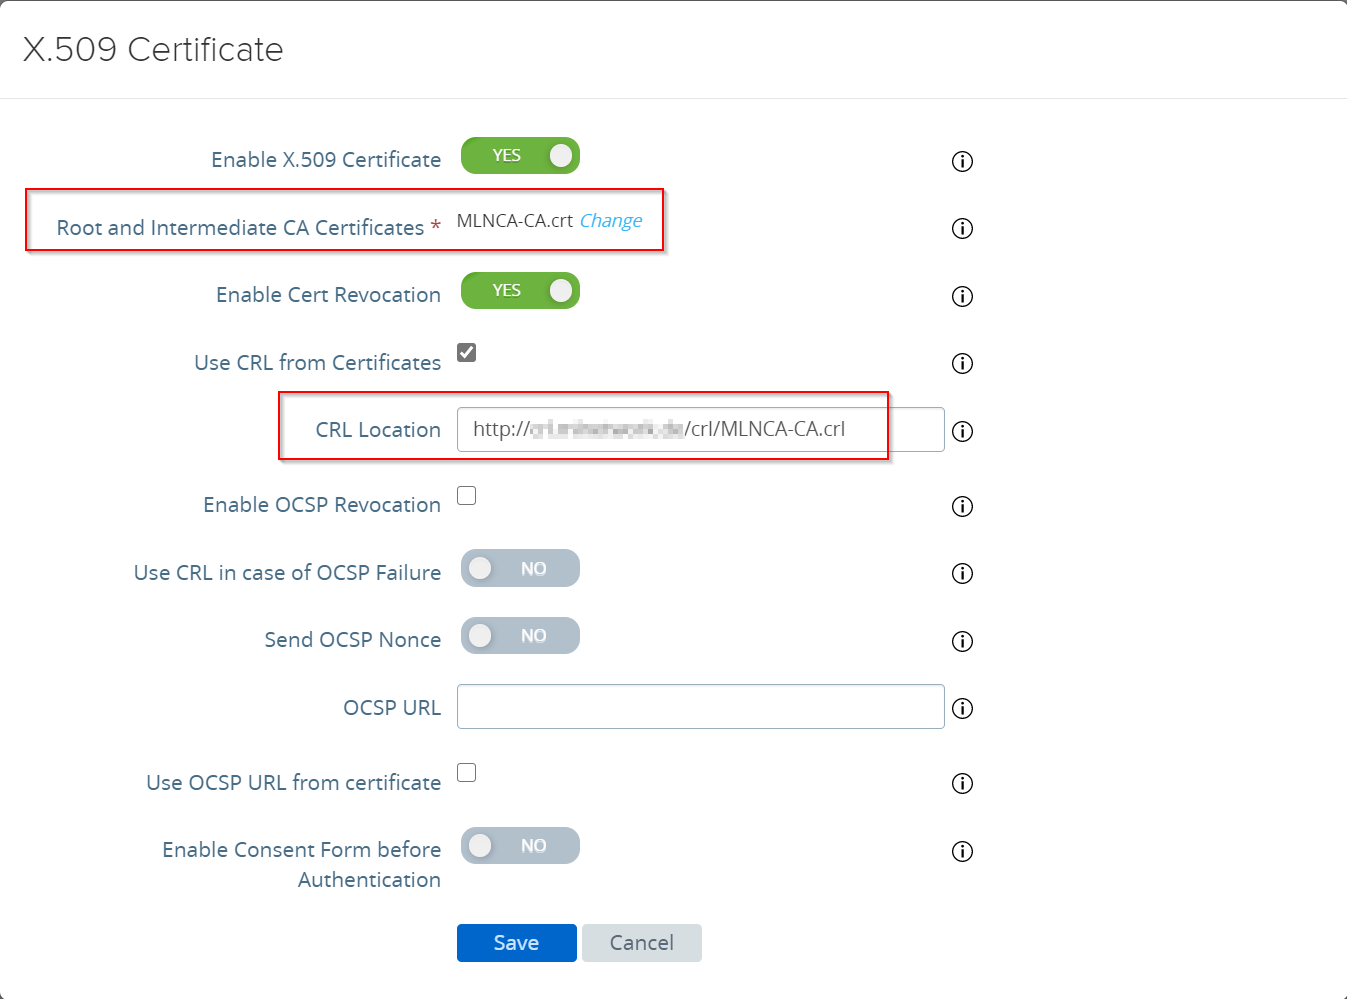Show info for Enable OCSP Revocation
Image resolution: width=1347 pixels, height=999 pixels.
point(962,506)
